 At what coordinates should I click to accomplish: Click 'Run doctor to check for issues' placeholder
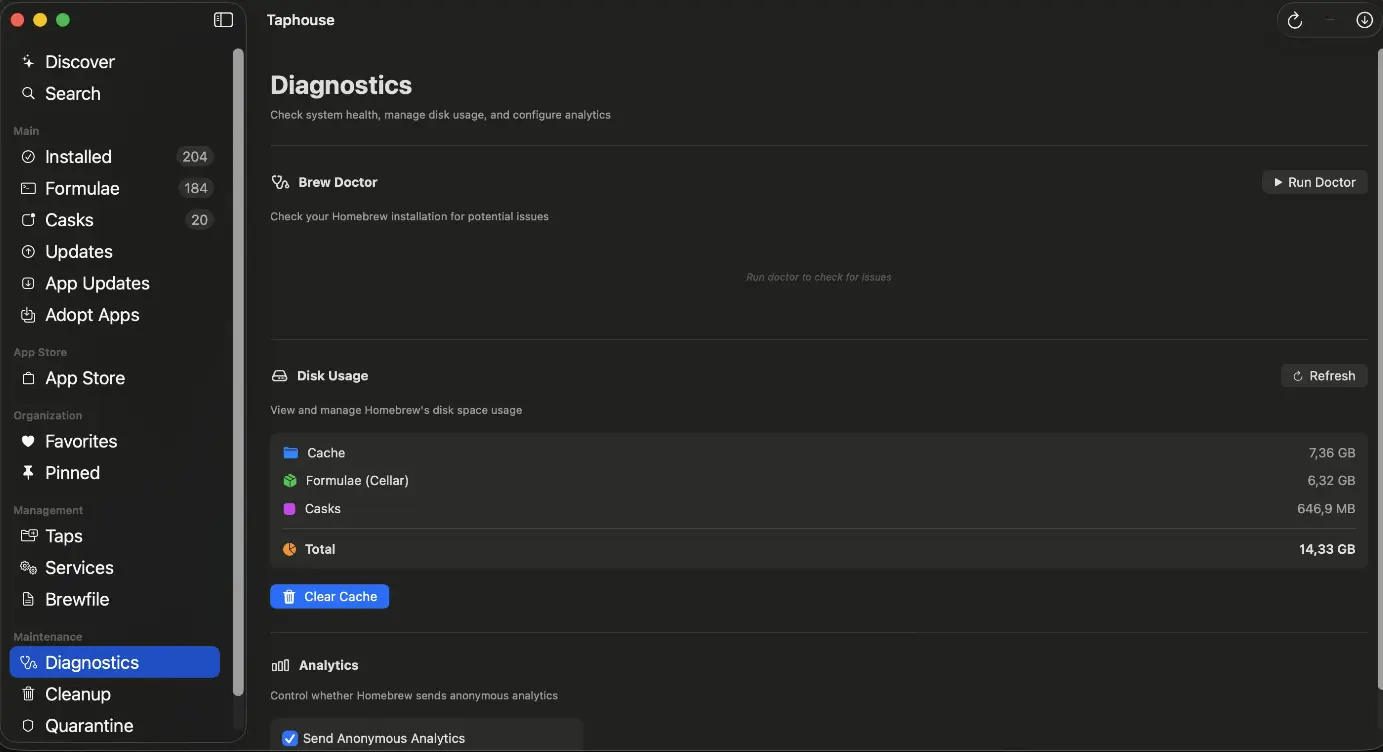coord(818,277)
